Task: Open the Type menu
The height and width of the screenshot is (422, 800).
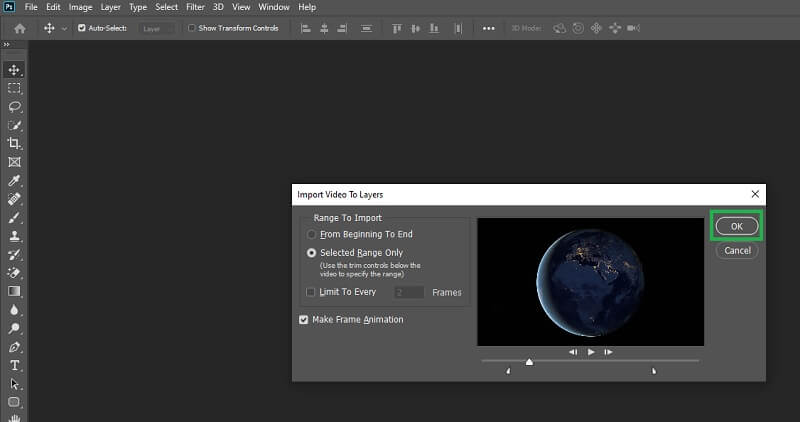Action: (x=138, y=7)
